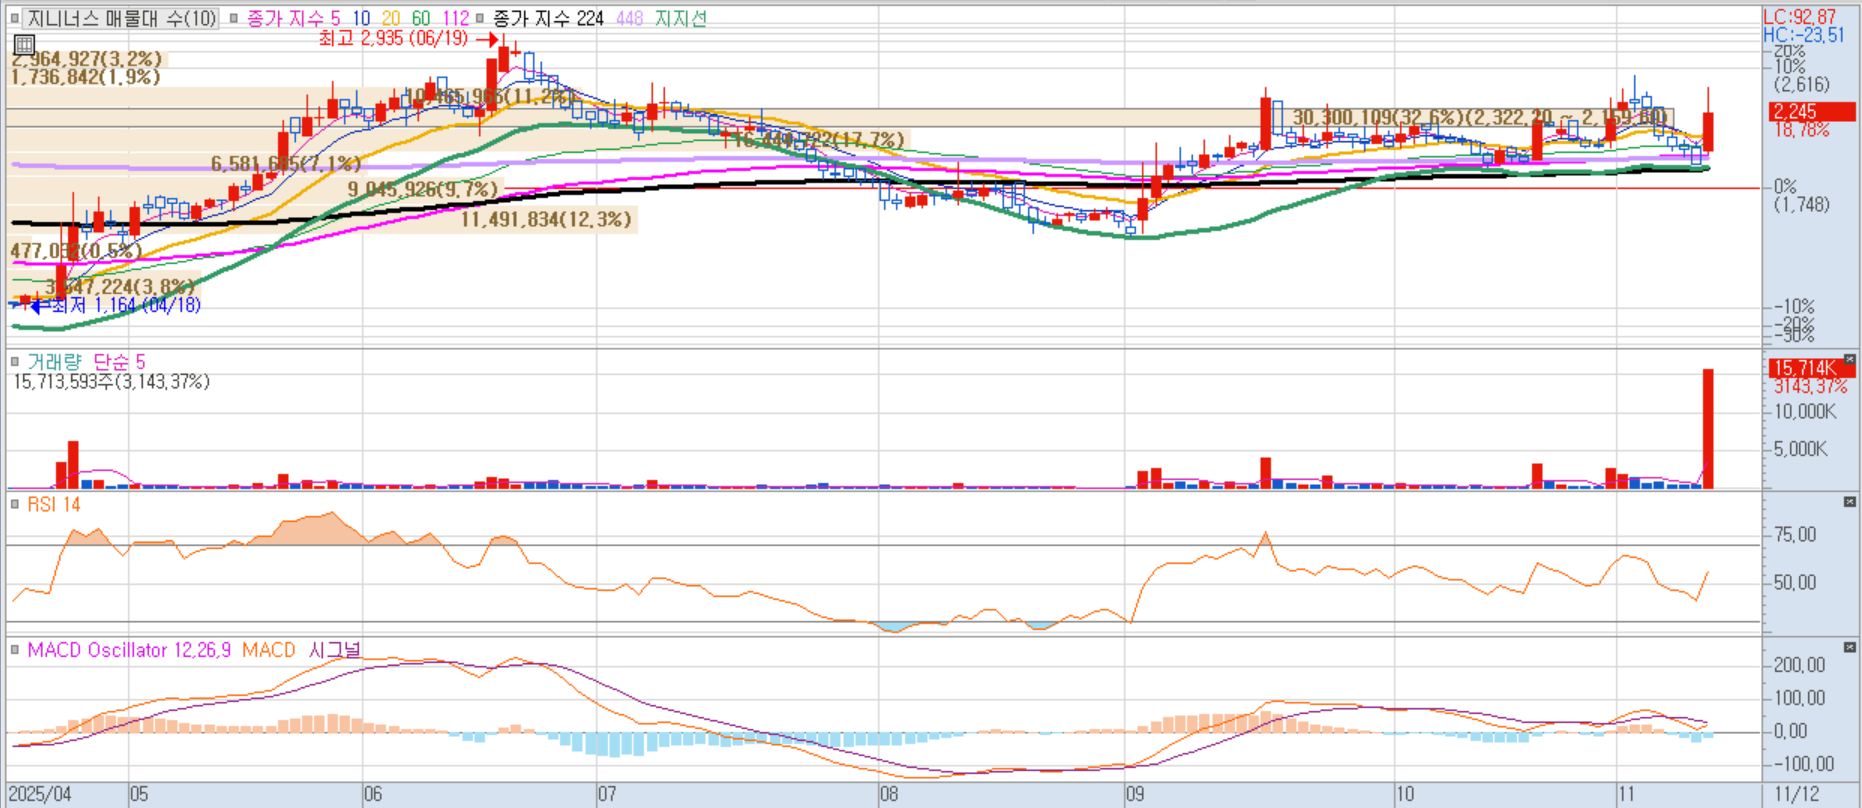Close the volume panel with its X icon

point(1850,359)
